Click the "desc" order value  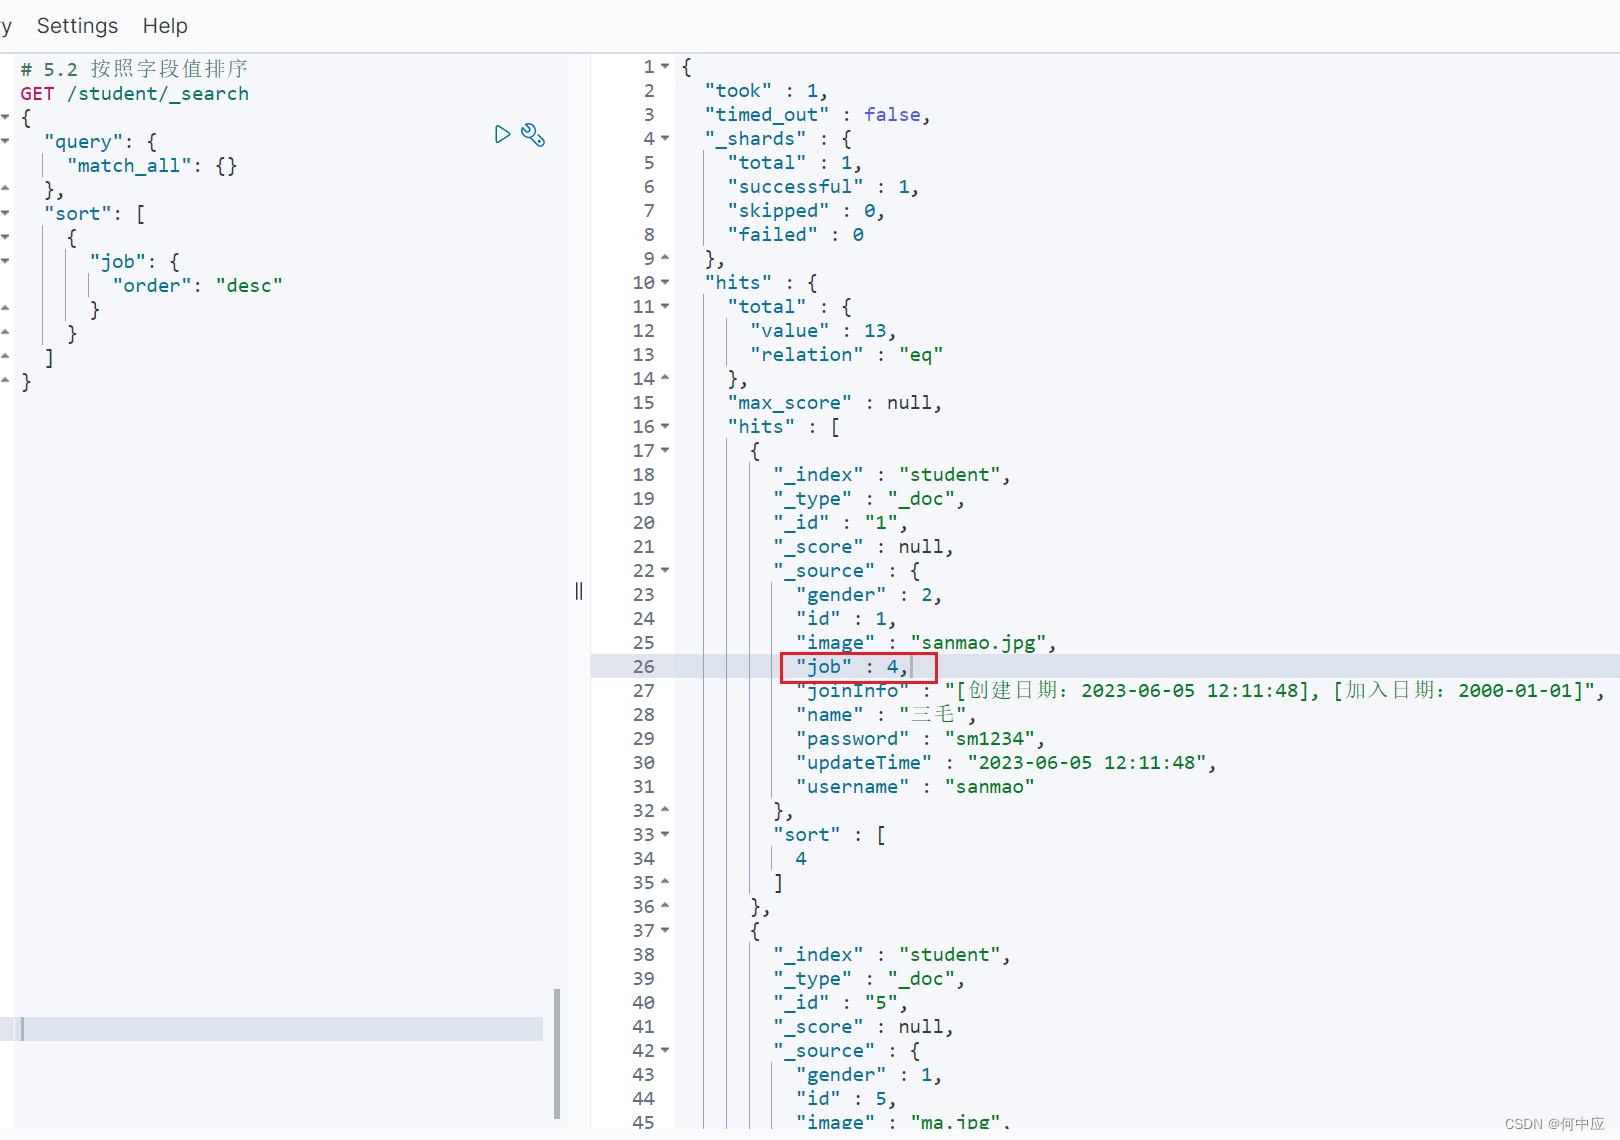point(249,286)
